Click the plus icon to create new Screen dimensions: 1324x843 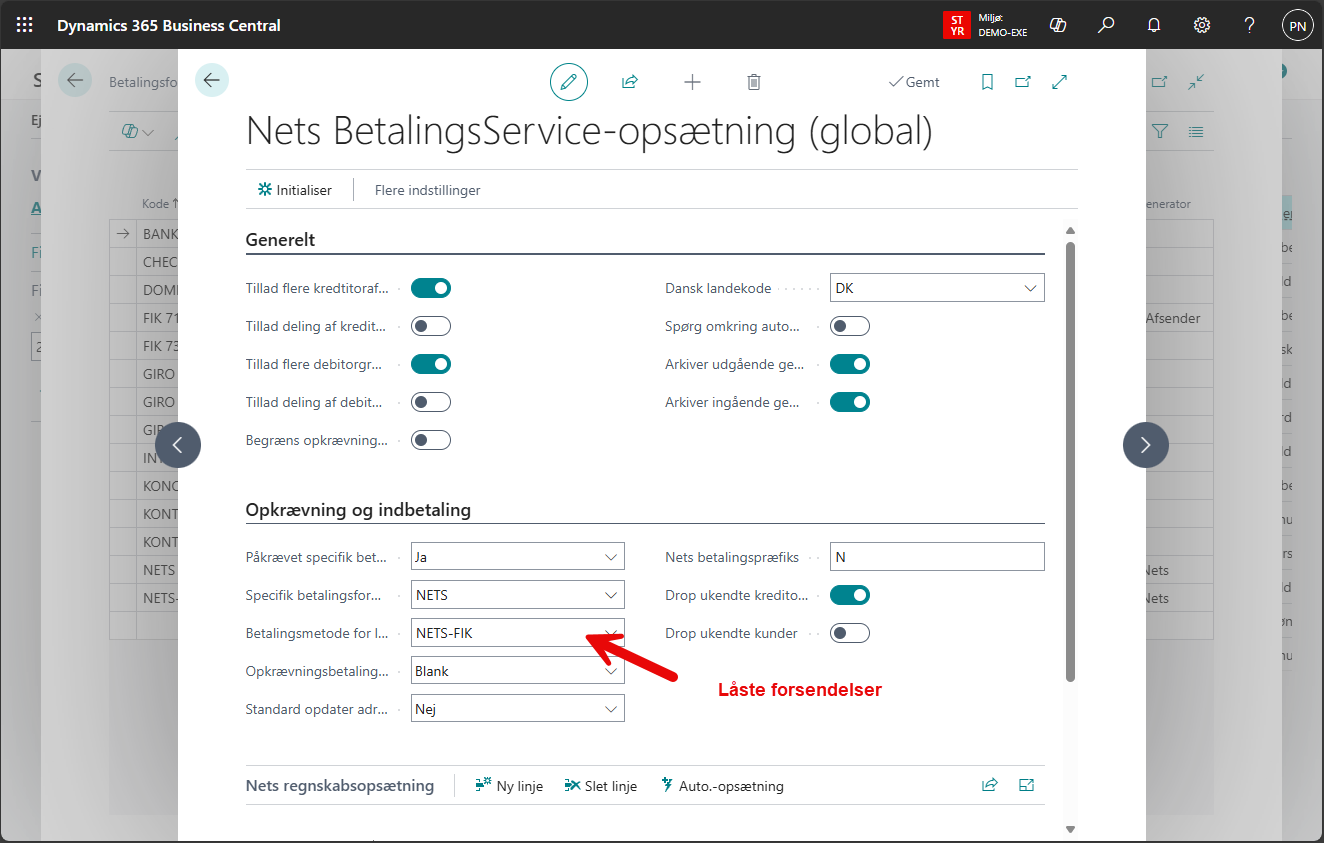[692, 82]
